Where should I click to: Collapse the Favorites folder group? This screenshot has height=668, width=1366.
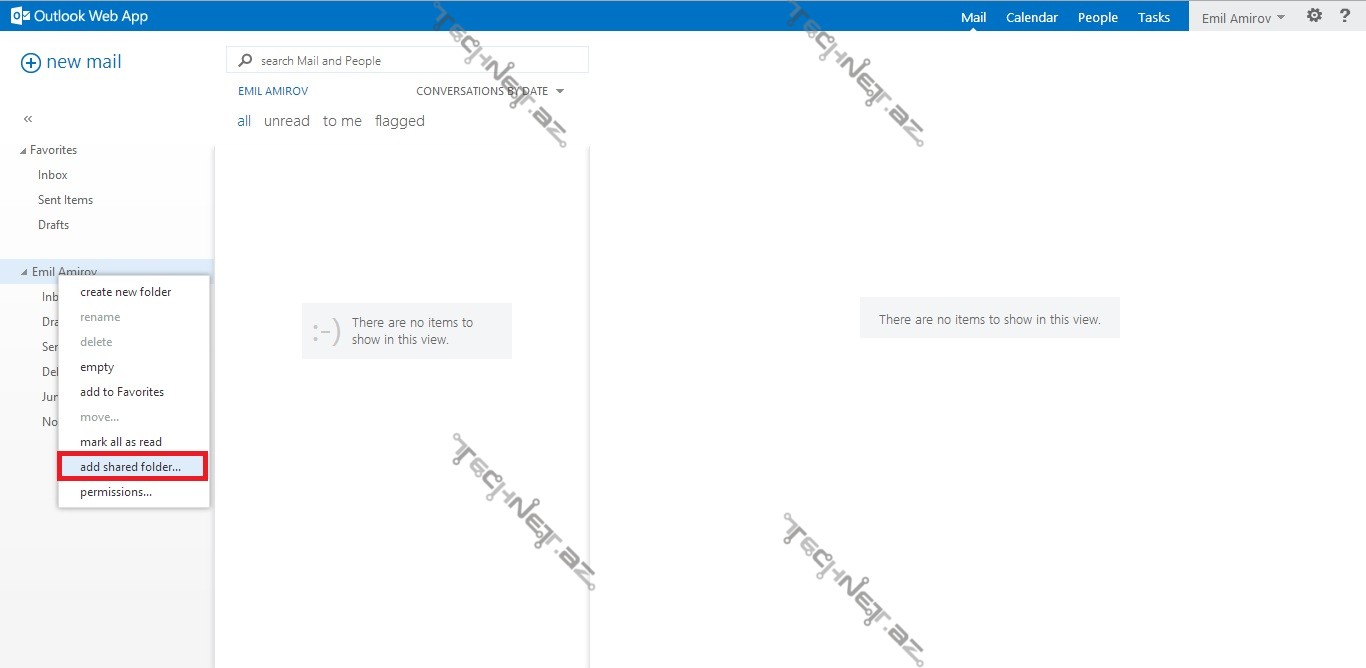coord(24,151)
